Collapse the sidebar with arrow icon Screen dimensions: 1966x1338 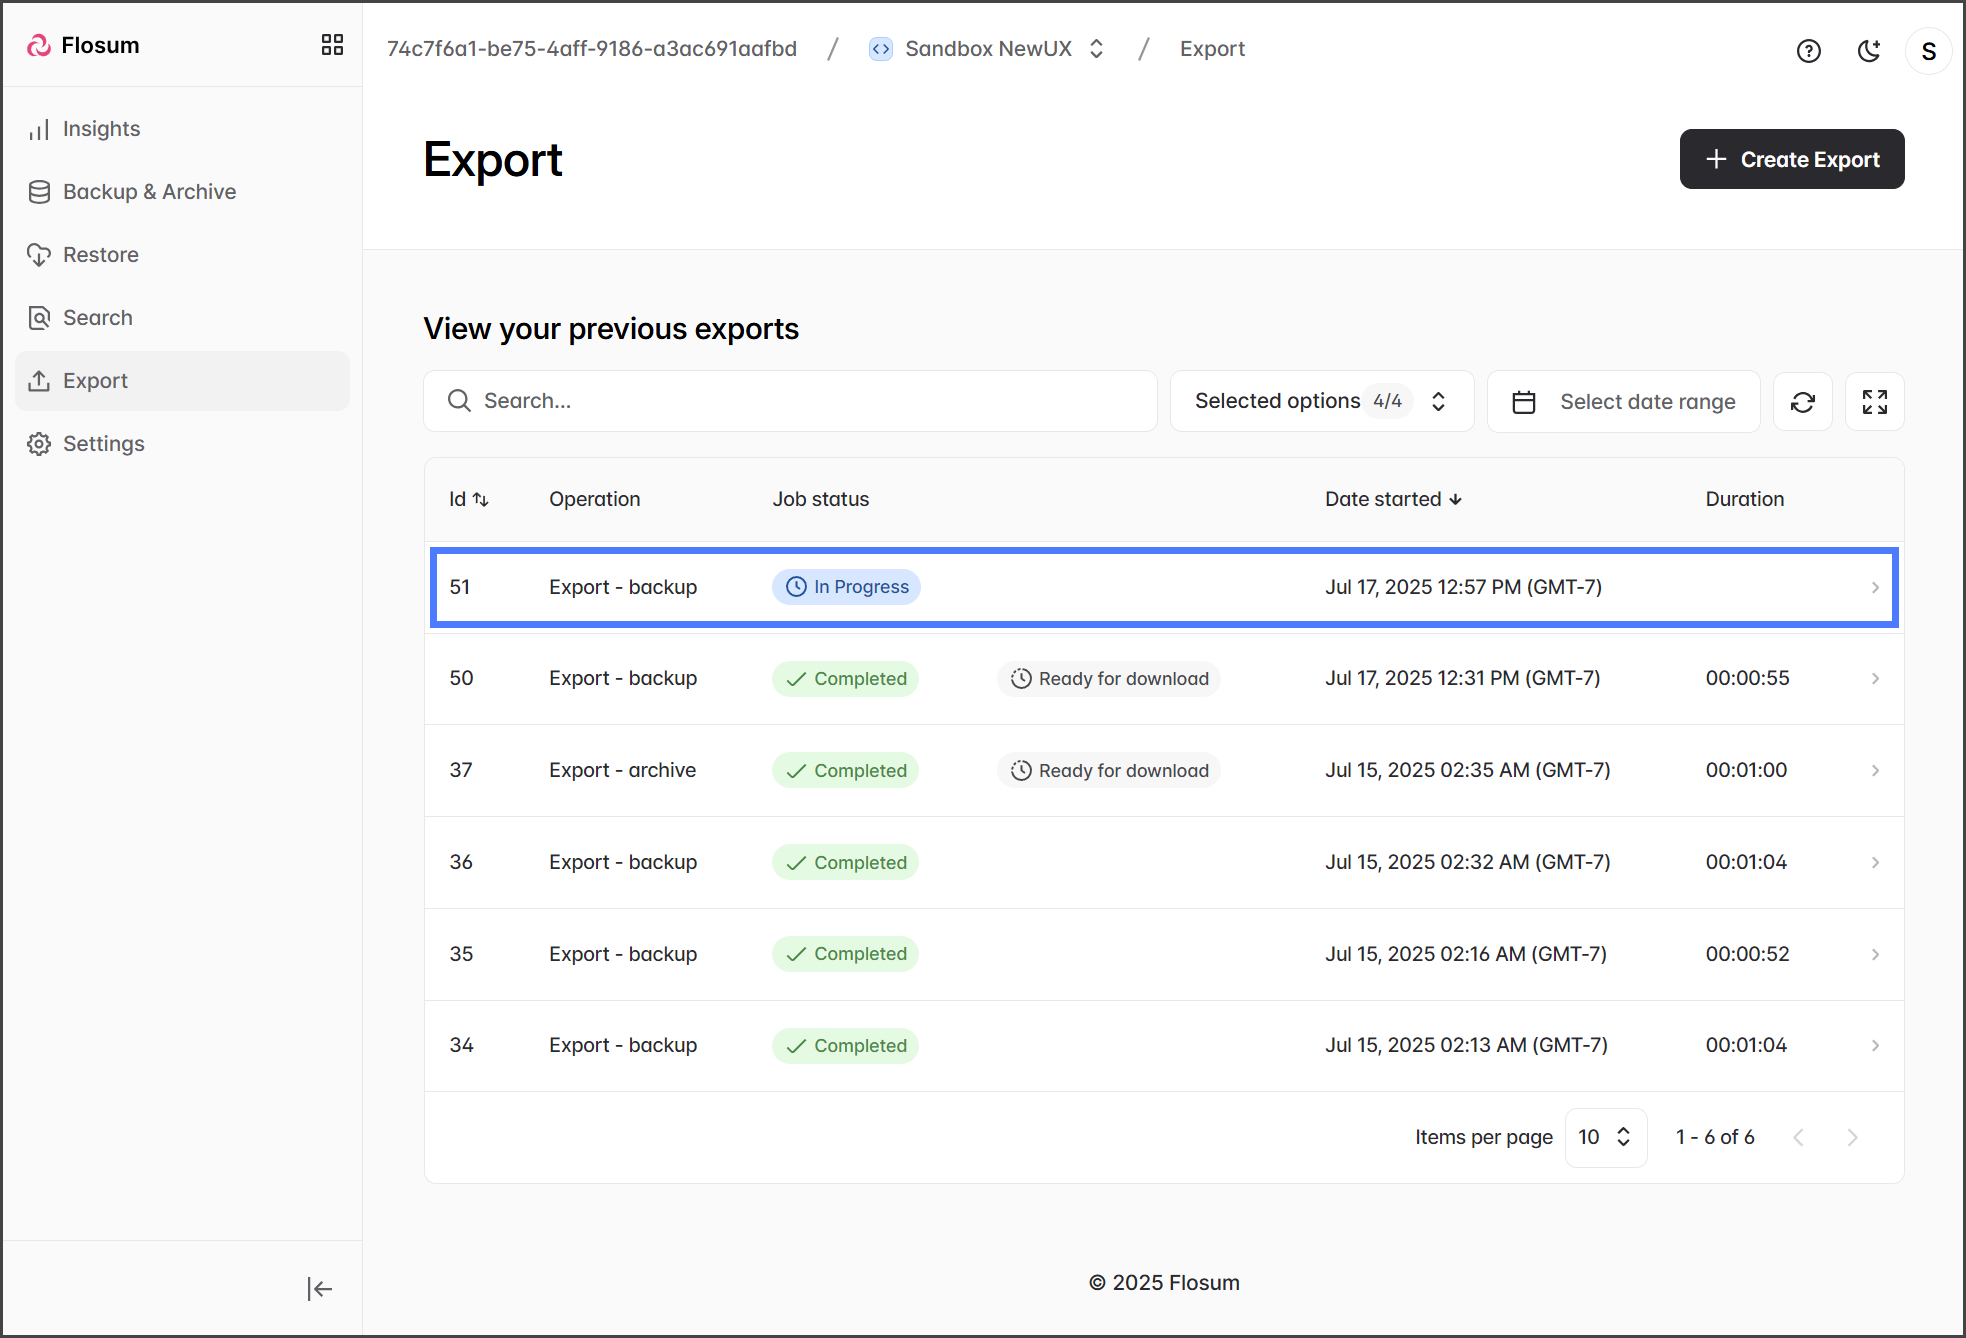coord(319,1289)
